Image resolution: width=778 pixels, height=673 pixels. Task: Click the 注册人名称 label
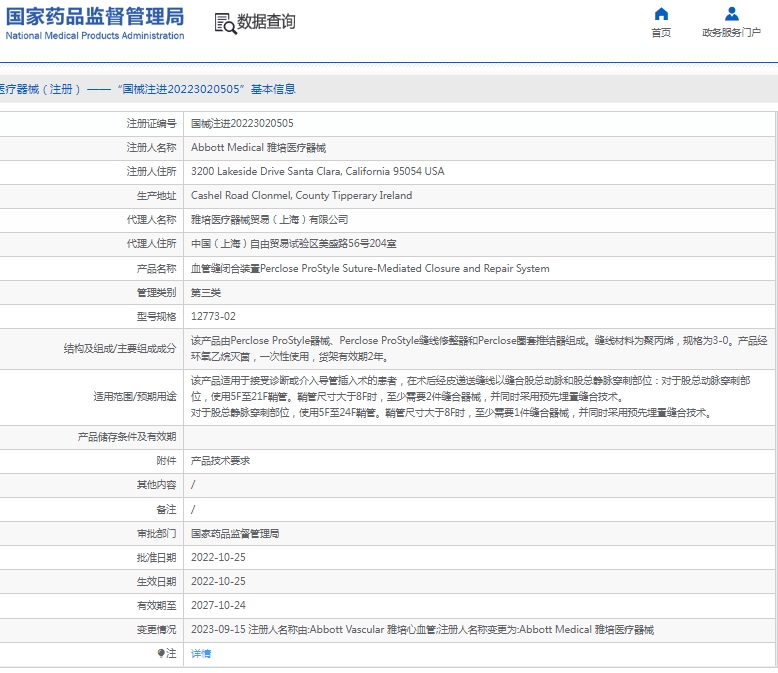pyautogui.click(x=151, y=147)
